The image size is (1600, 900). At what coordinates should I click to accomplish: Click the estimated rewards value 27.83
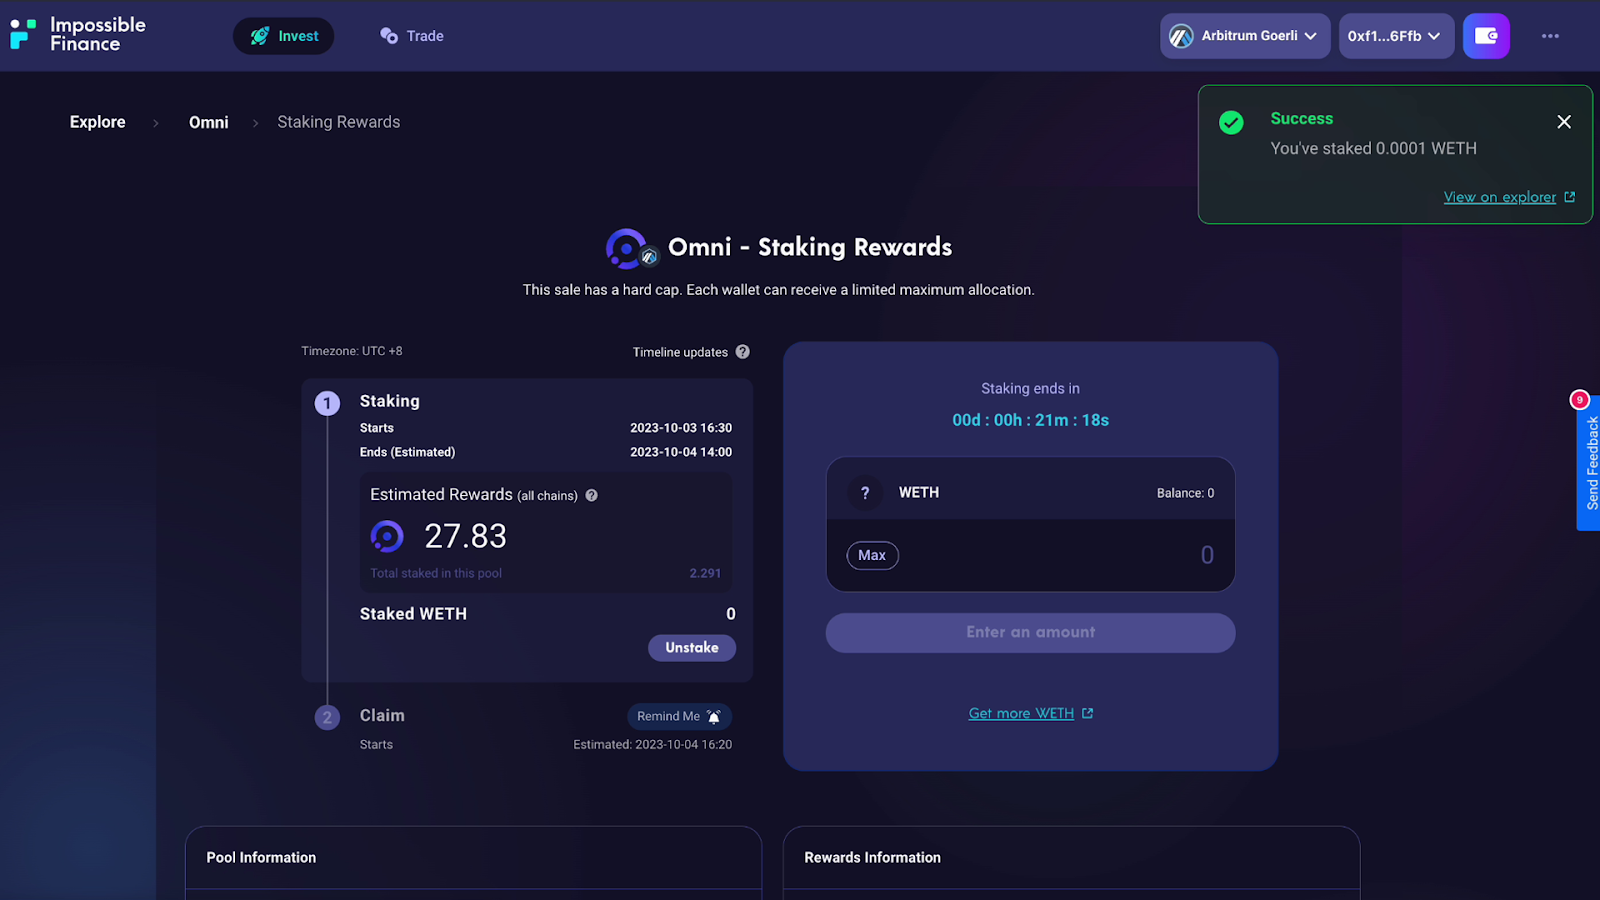(x=466, y=537)
